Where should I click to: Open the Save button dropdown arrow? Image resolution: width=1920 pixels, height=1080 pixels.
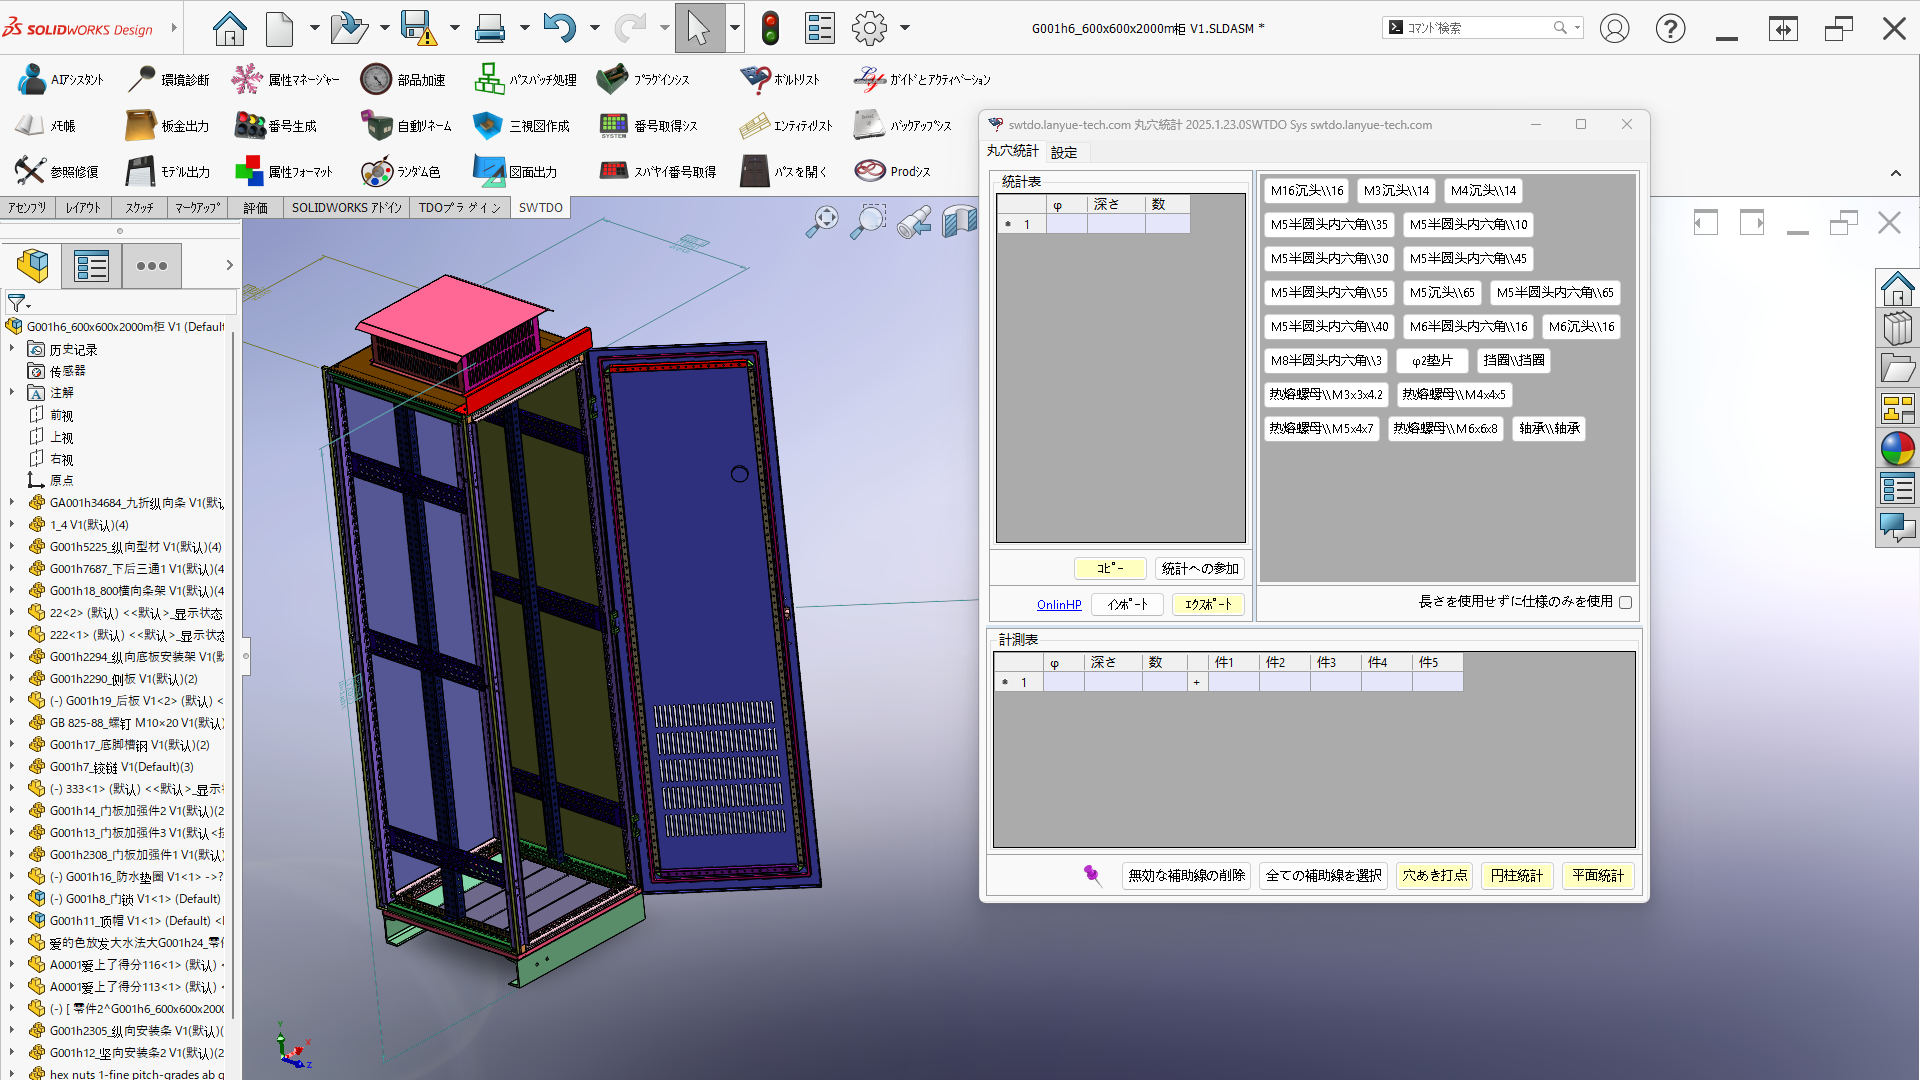point(454,28)
